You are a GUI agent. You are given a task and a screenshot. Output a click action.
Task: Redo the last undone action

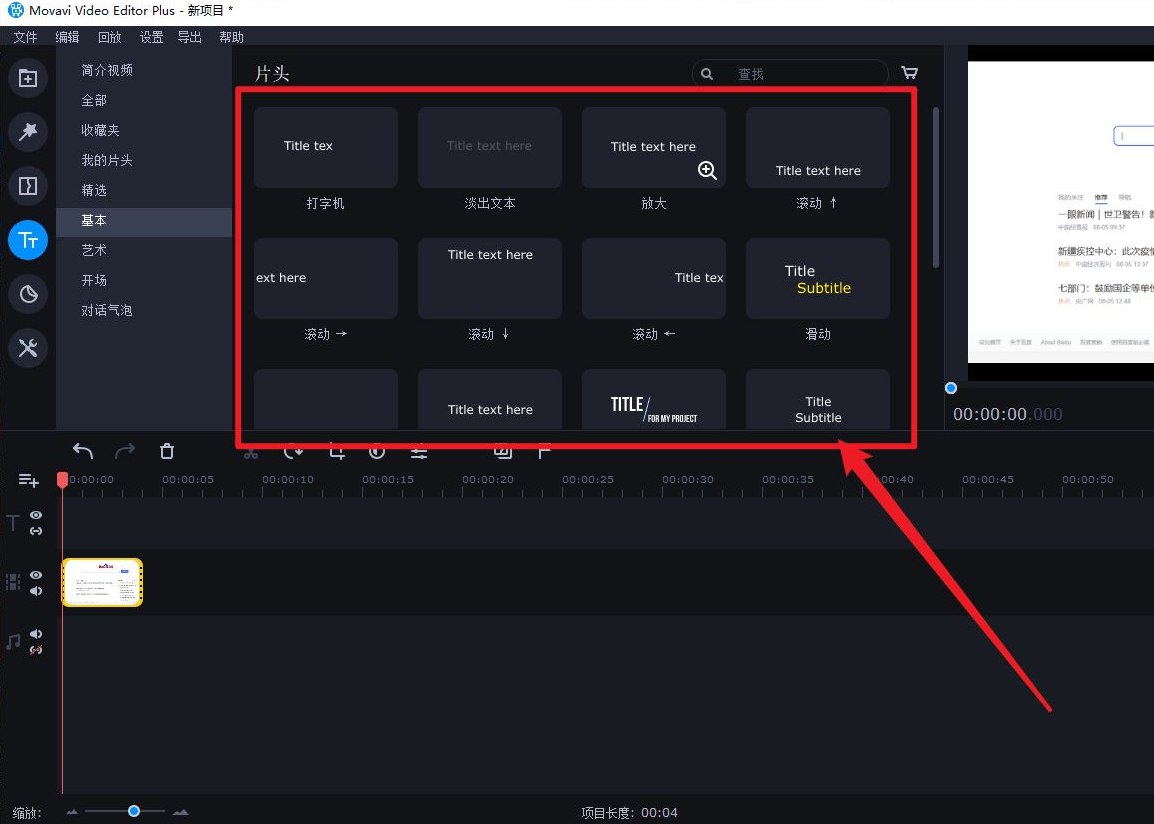[125, 451]
